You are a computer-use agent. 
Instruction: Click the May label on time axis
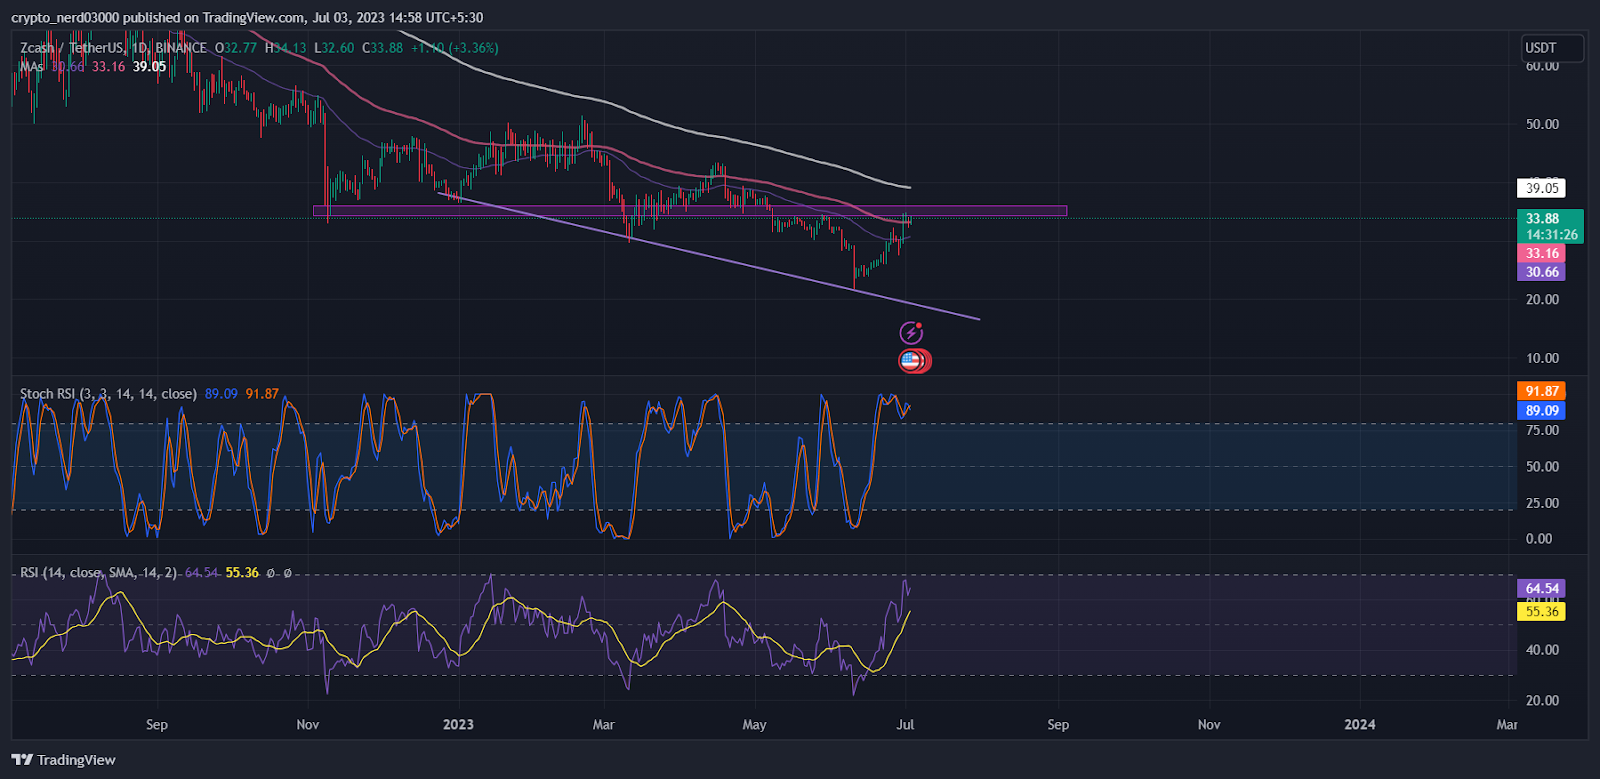point(754,724)
